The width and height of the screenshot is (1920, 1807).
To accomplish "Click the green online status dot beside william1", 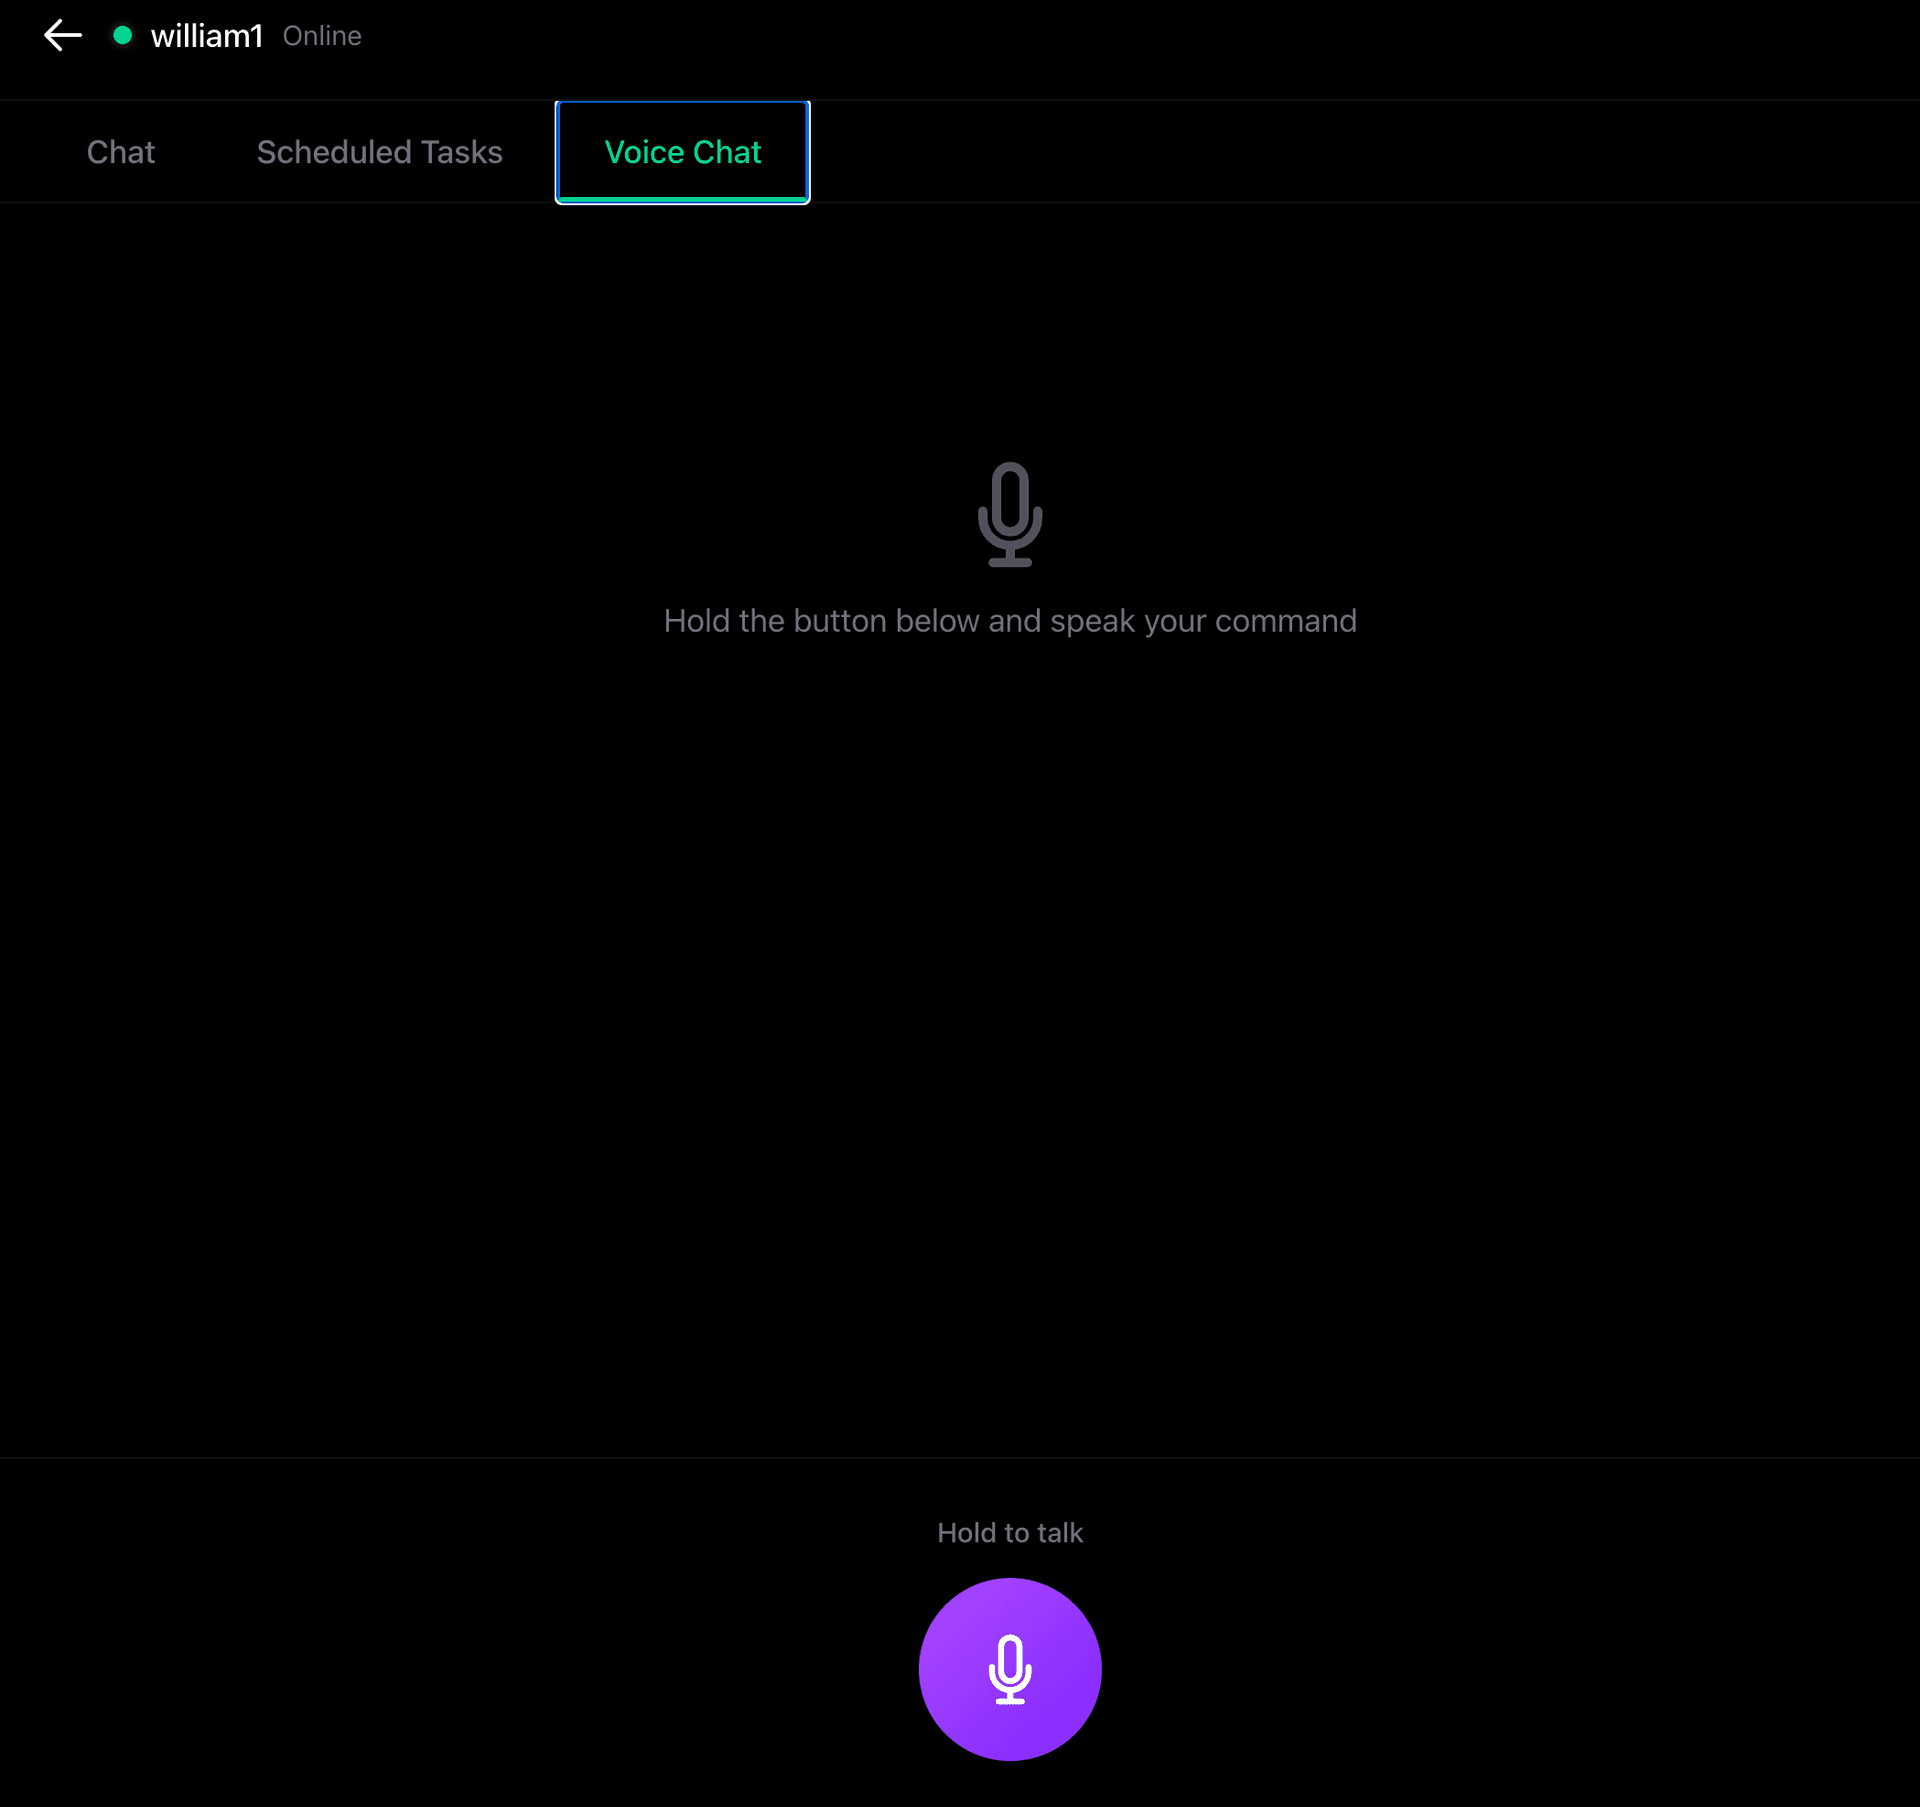I will [x=122, y=35].
